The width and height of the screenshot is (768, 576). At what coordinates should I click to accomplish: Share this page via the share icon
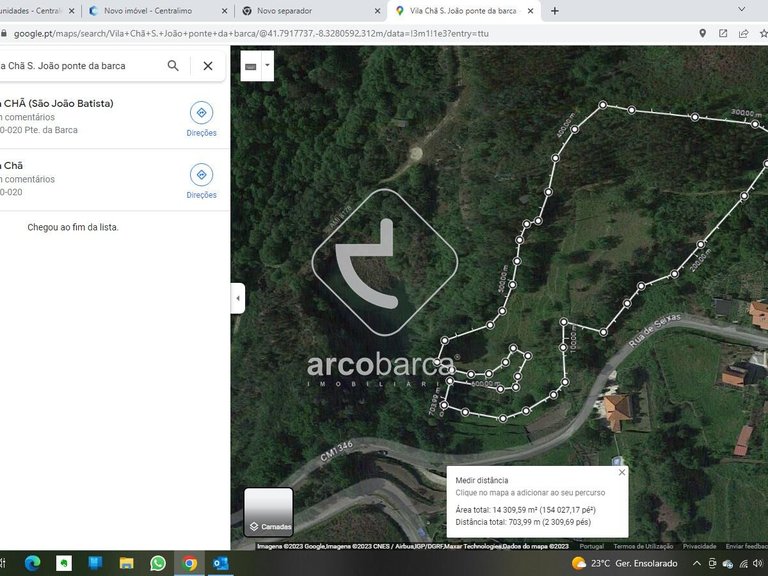(744, 33)
